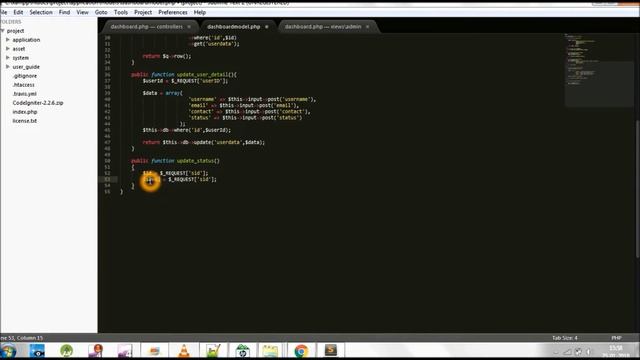Click the return $q->row() line
Image resolution: width=640 pixels, height=360 pixels.
(x=167, y=56)
